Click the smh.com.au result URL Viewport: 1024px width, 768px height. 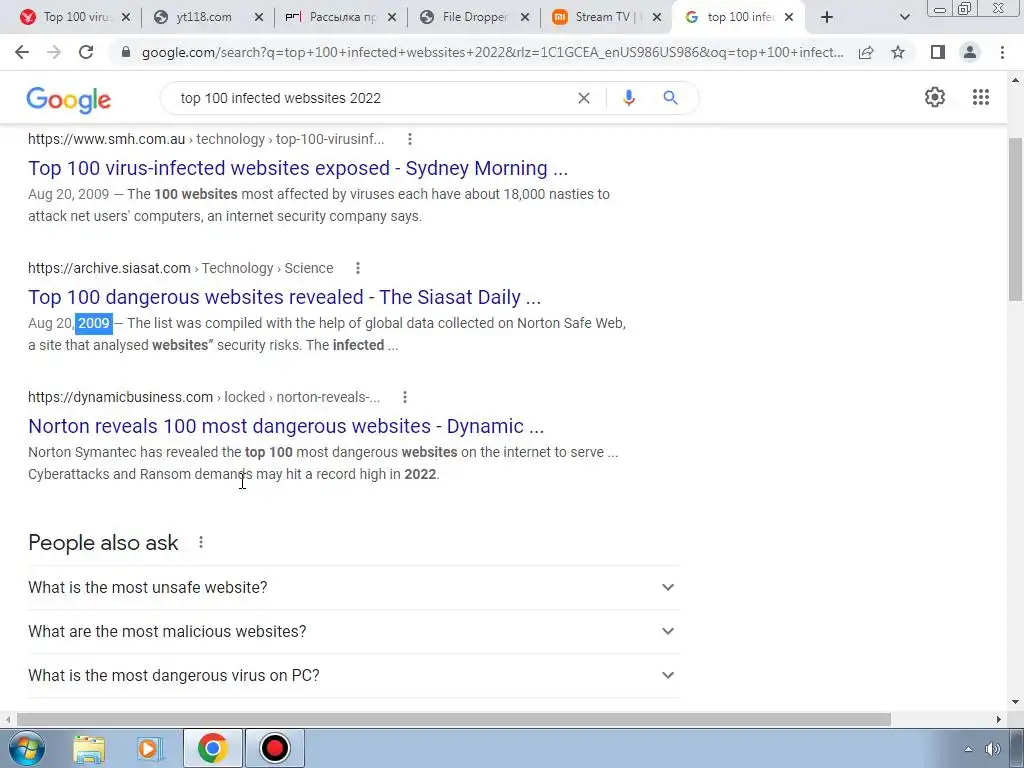pos(206,139)
